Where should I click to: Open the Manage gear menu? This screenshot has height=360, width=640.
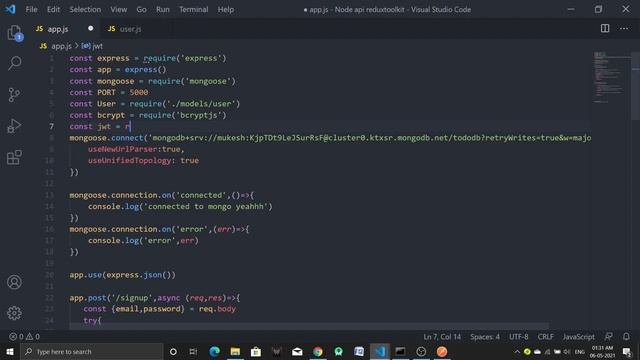click(15, 313)
